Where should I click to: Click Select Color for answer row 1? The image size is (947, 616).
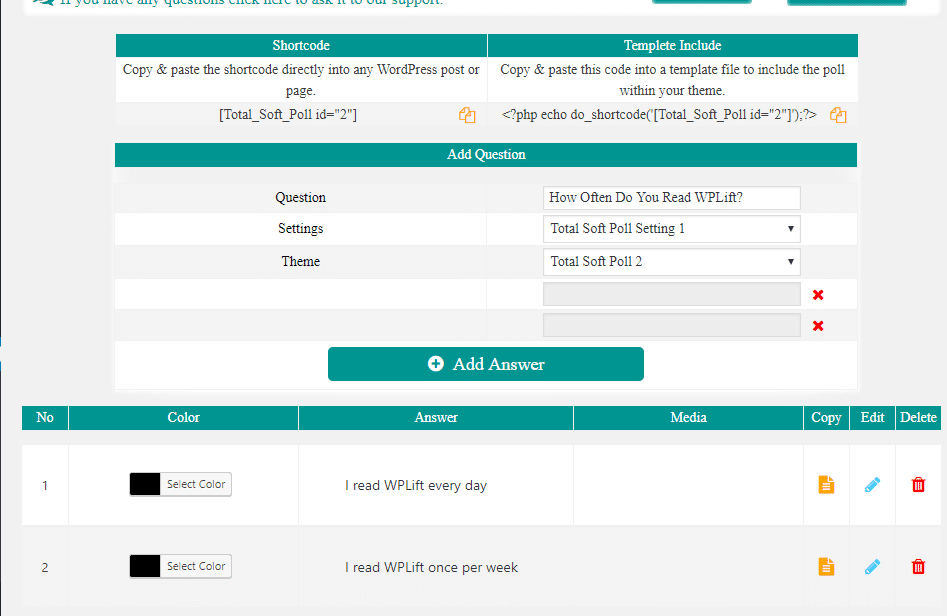(x=196, y=484)
